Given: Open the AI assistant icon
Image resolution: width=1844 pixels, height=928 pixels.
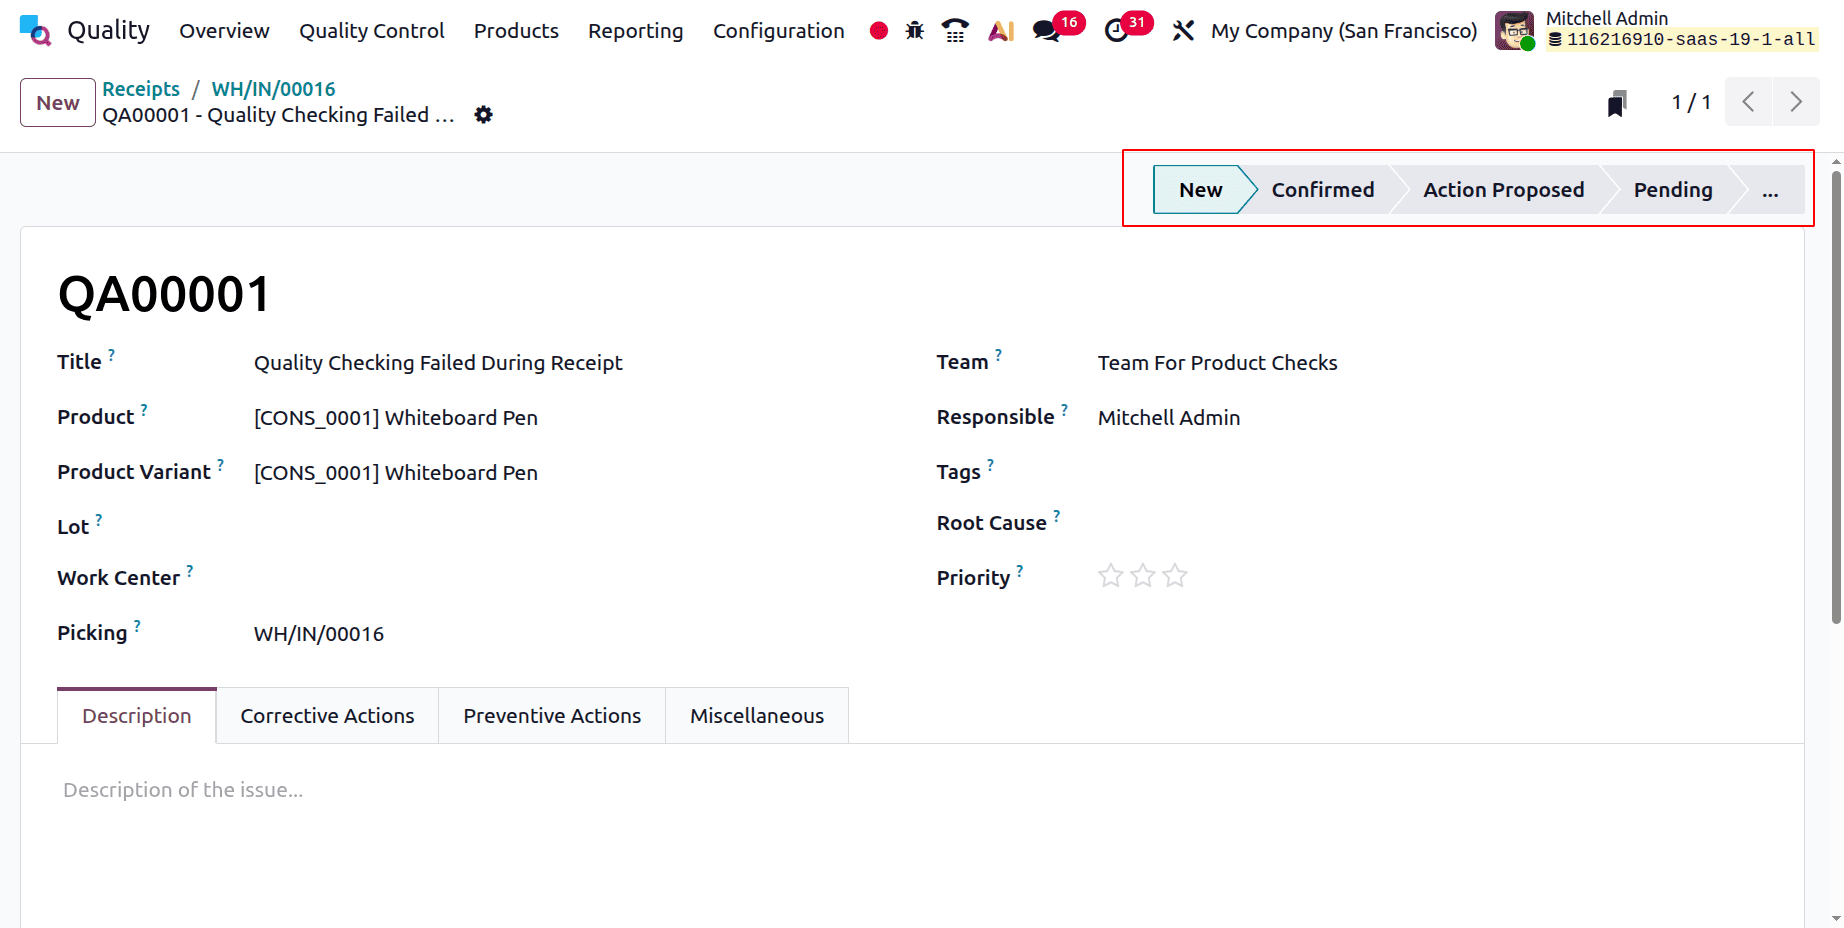Looking at the screenshot, I should pos(1001,31).
